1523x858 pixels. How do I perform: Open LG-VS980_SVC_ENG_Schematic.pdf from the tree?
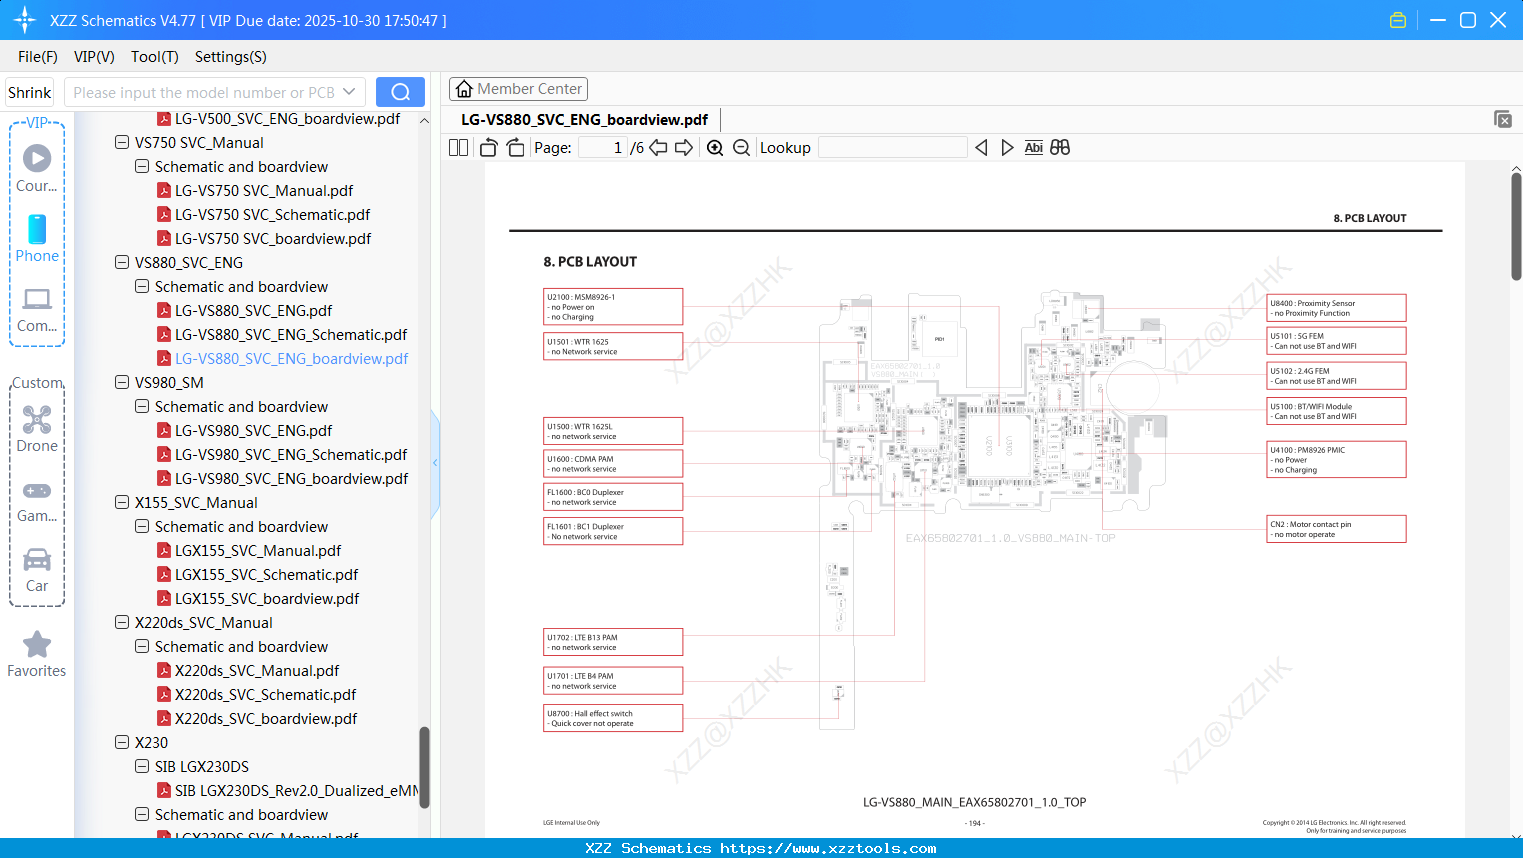click(x=291, y=454)
